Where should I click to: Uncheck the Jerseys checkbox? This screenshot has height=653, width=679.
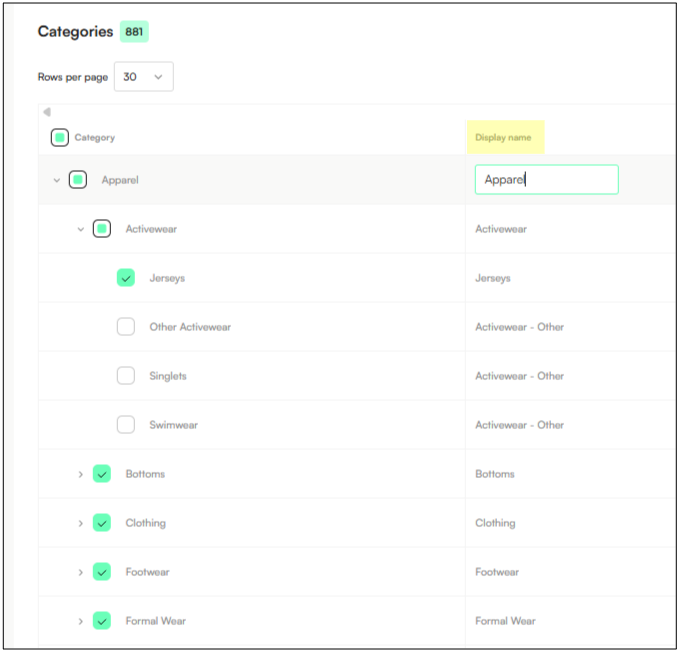pos(126,278)
